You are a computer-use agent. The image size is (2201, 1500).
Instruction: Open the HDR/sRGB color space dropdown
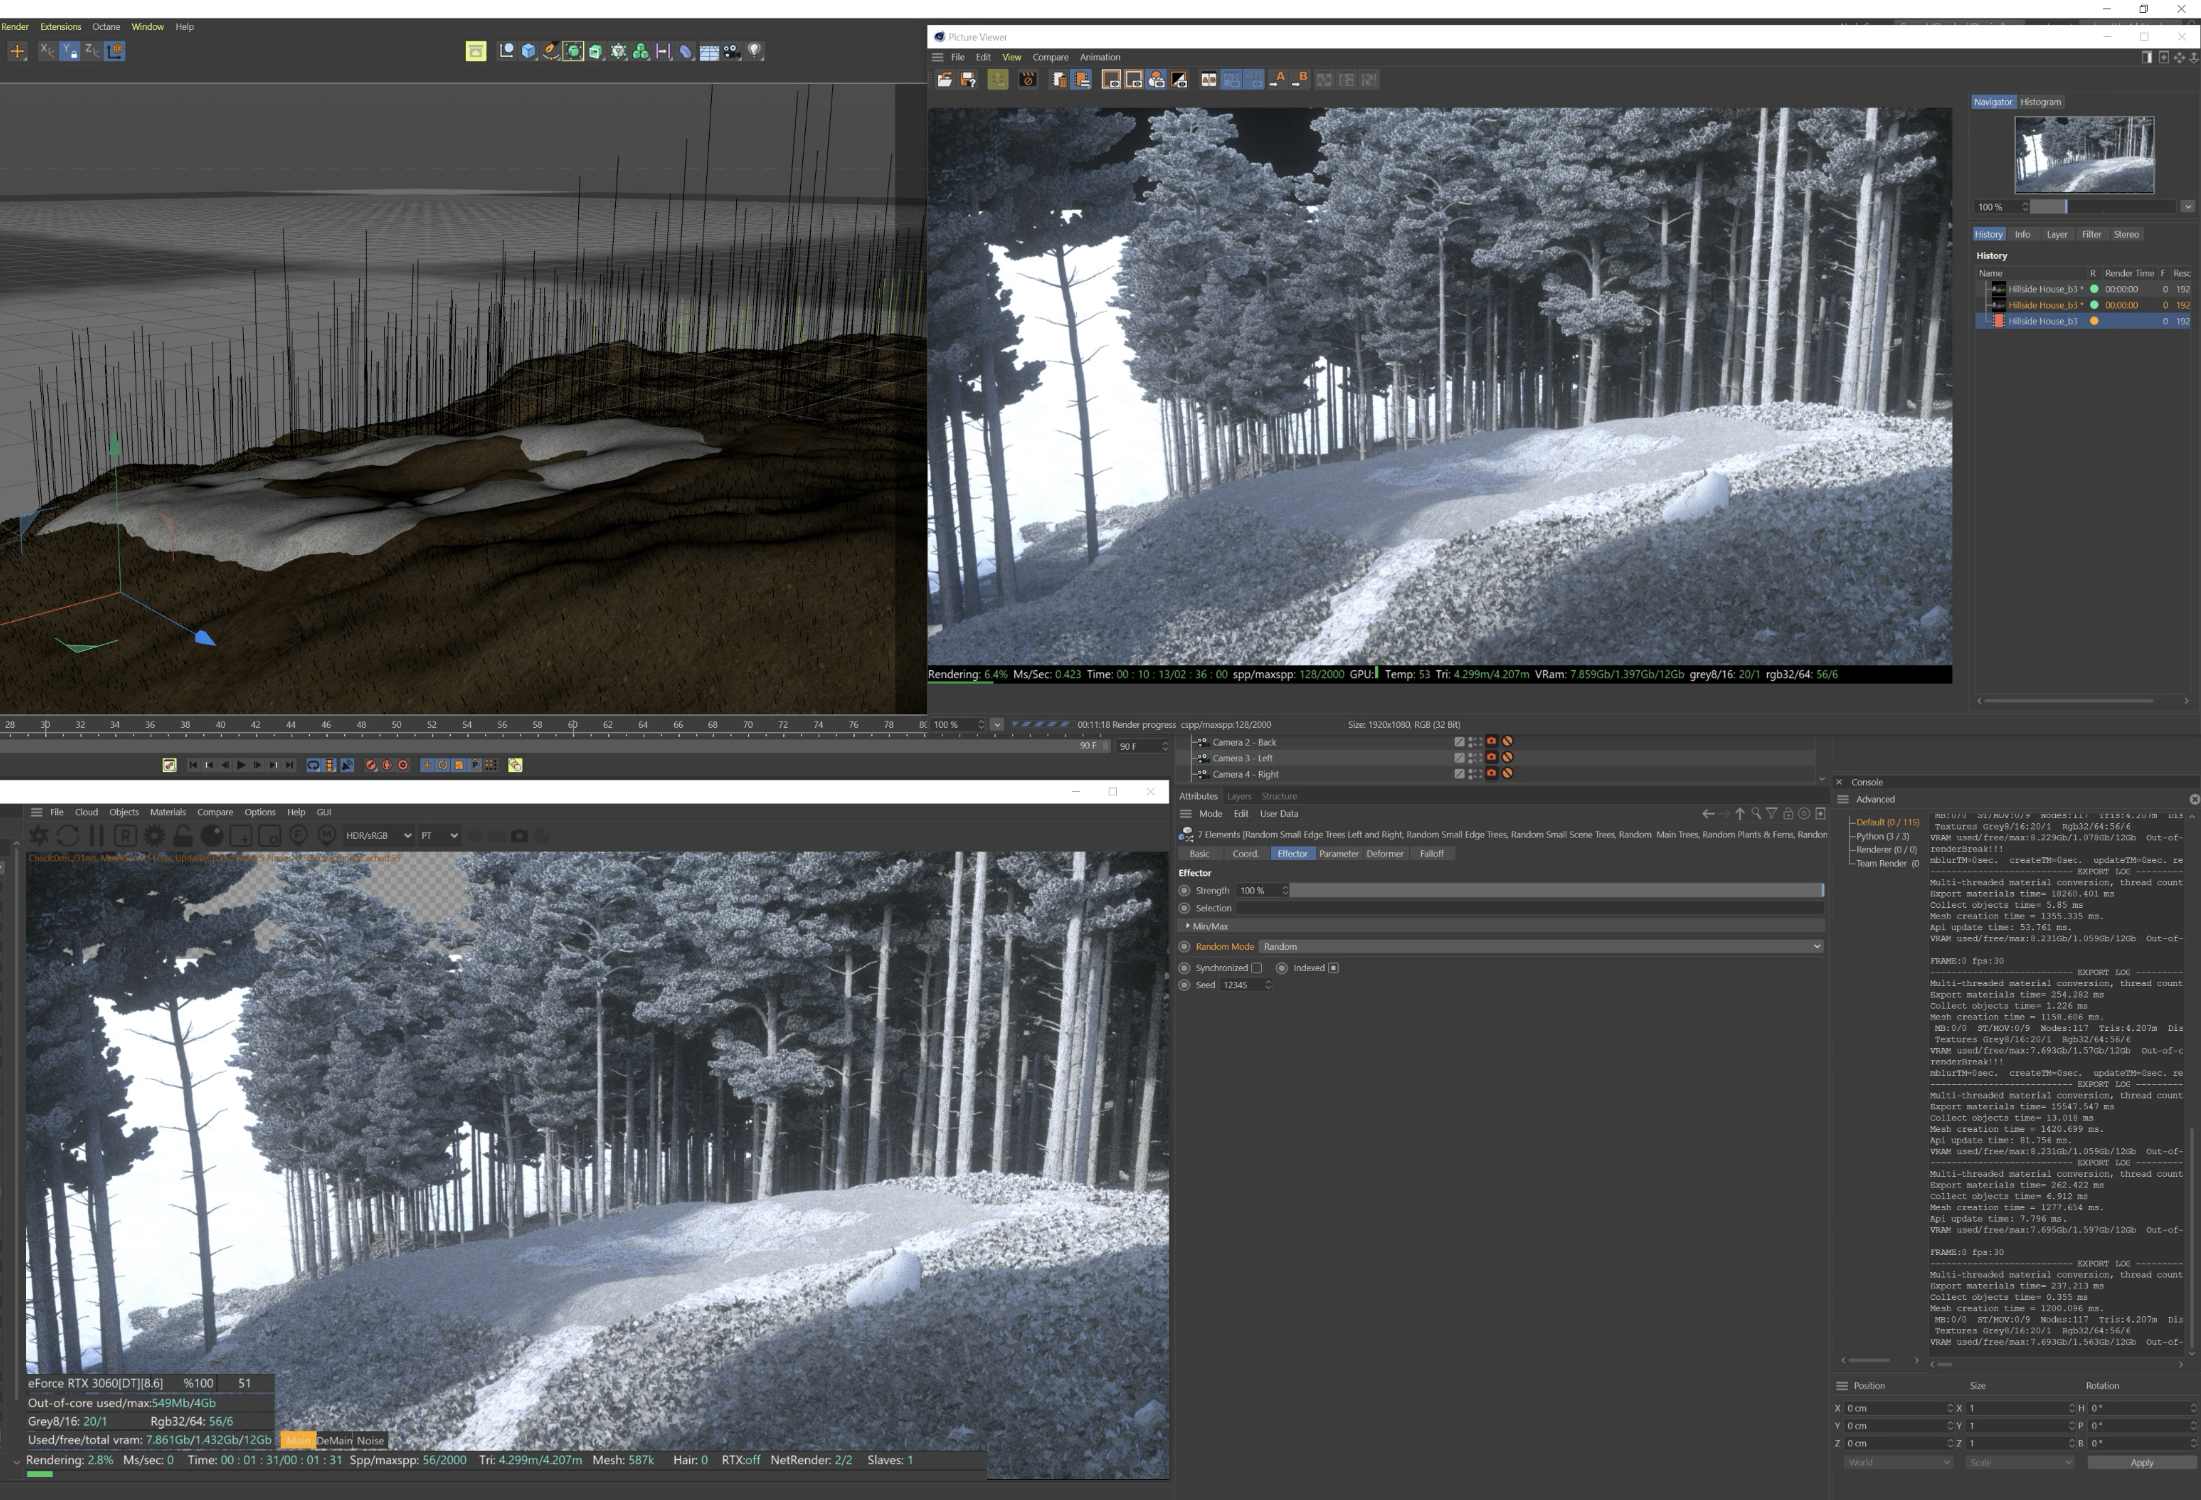[x=378, y=836]
